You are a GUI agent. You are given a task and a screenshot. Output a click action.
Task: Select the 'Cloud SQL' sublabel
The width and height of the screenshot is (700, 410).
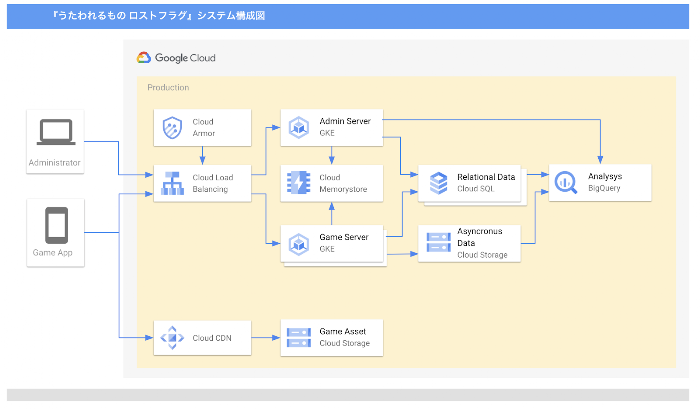(475, 189)
